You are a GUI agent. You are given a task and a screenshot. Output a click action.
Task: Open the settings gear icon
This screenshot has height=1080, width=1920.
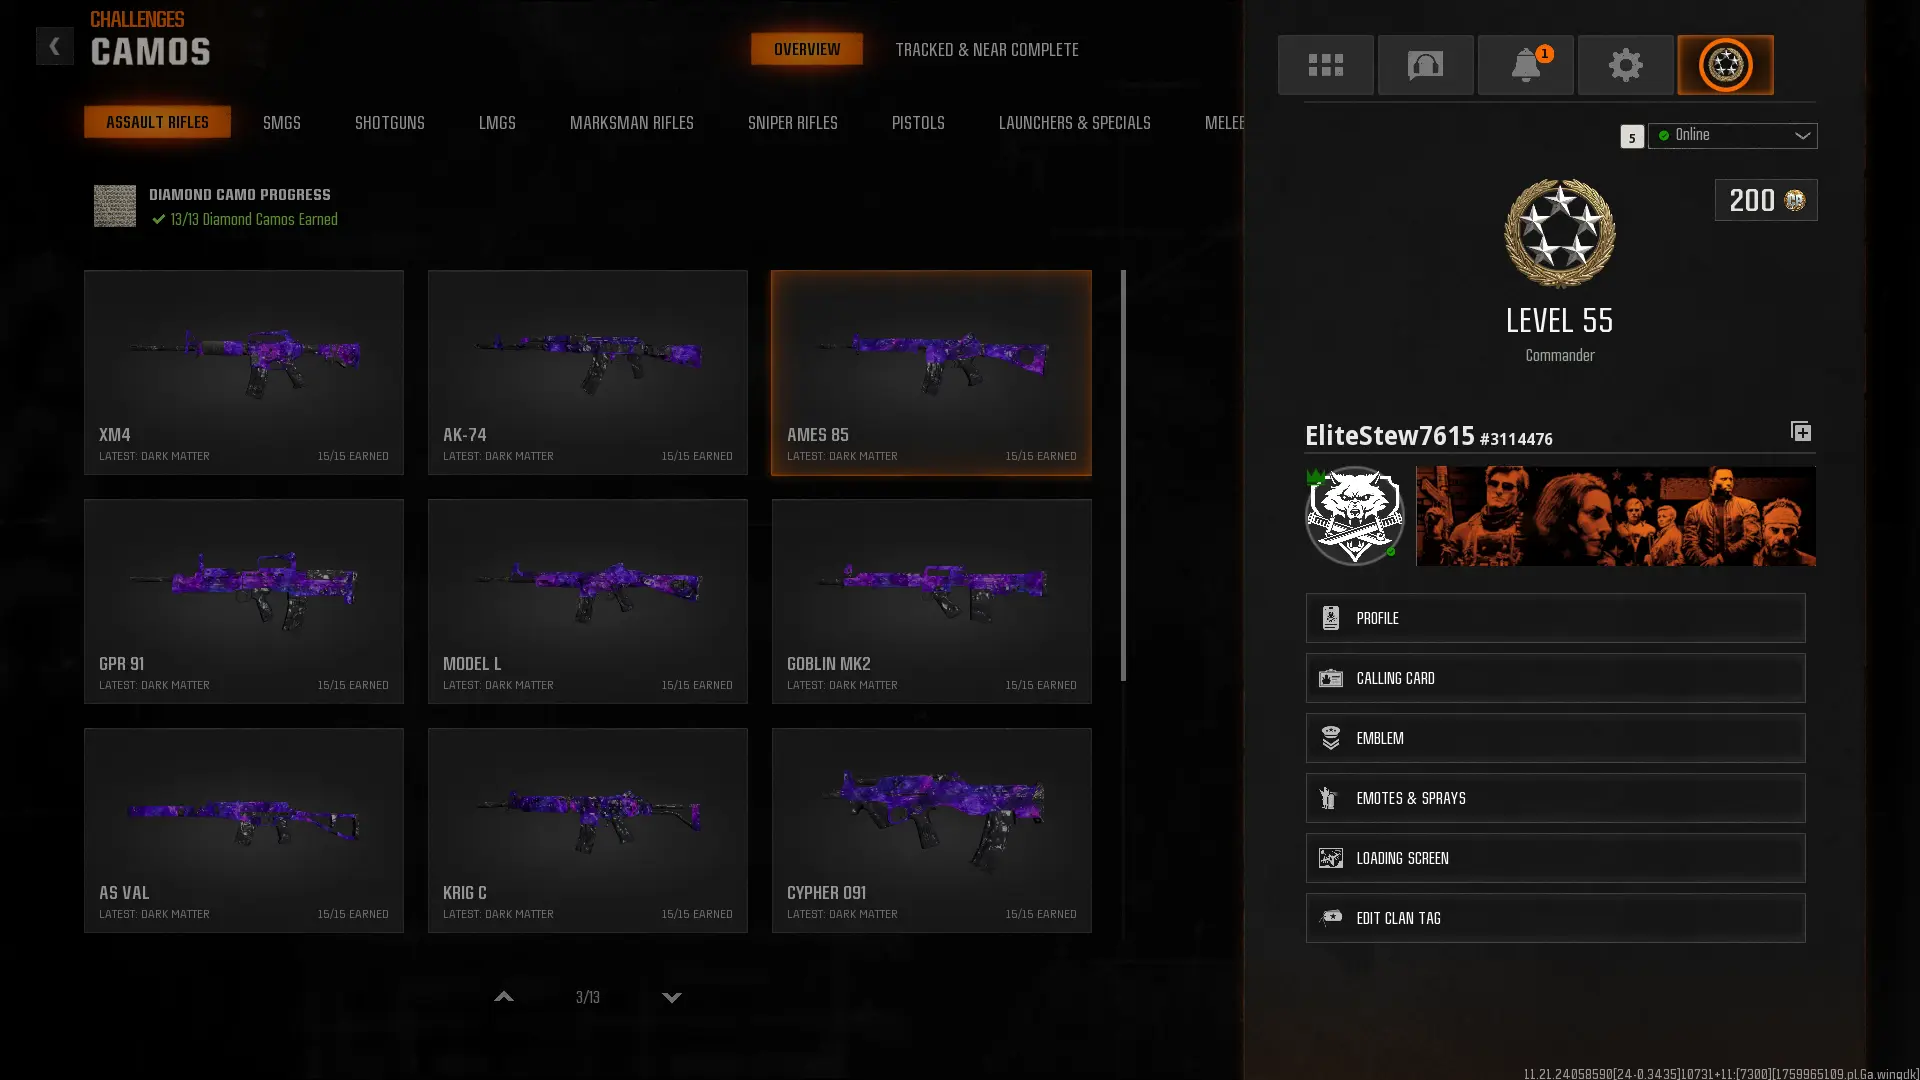point(1625,65)
